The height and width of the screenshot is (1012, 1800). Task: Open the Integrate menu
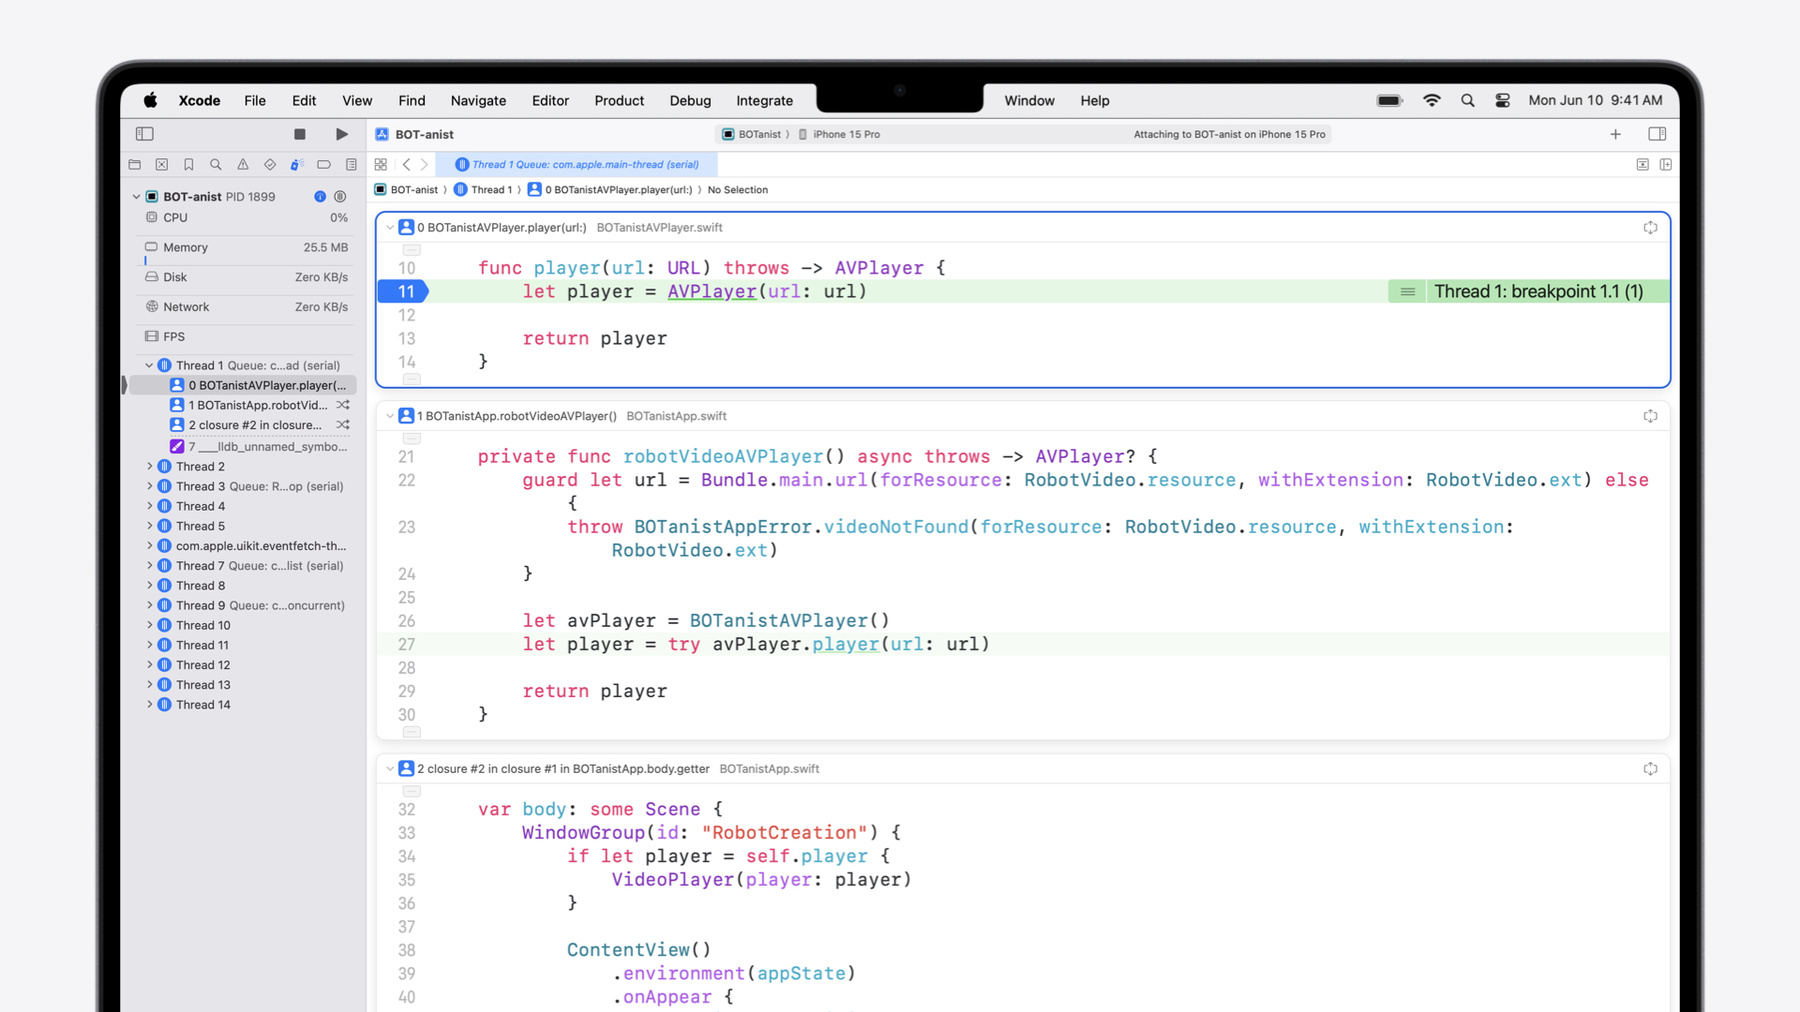(x=764, y=101)
